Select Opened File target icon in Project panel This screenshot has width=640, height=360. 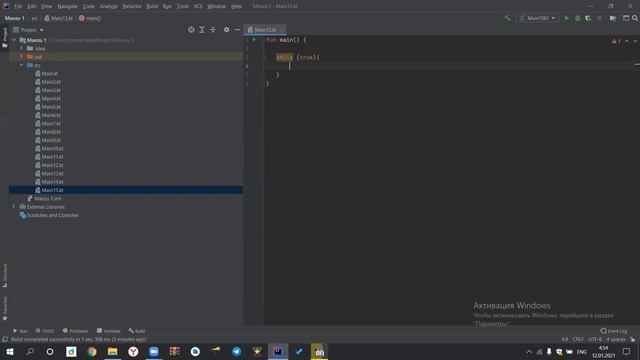click(191, 30)
